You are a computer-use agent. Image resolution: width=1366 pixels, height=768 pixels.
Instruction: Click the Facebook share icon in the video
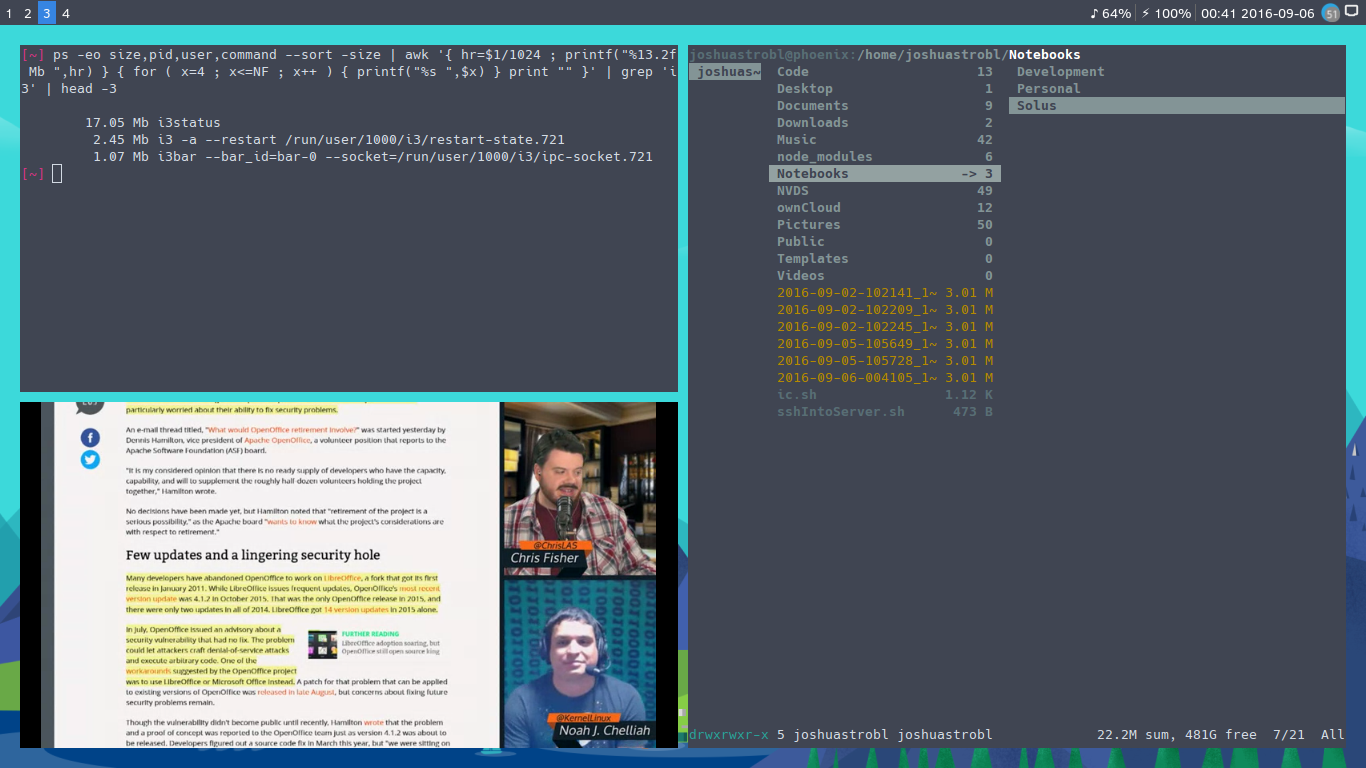point(90,438)
